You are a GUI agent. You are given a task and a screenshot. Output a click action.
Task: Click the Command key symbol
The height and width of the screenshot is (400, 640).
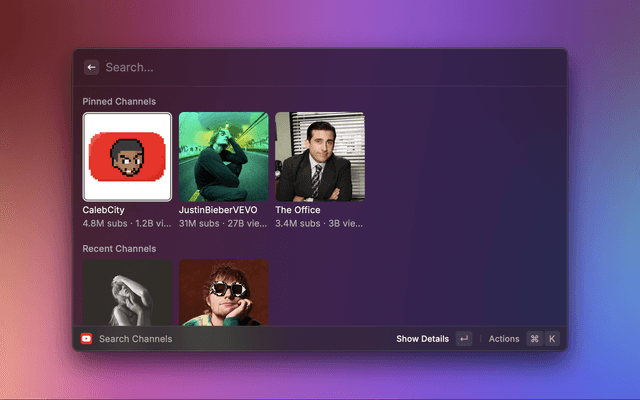coord(534,339)
